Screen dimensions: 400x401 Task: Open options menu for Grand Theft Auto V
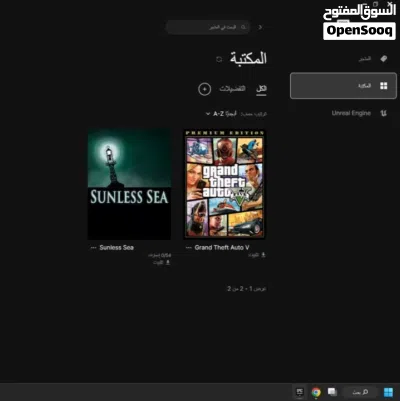189,248
